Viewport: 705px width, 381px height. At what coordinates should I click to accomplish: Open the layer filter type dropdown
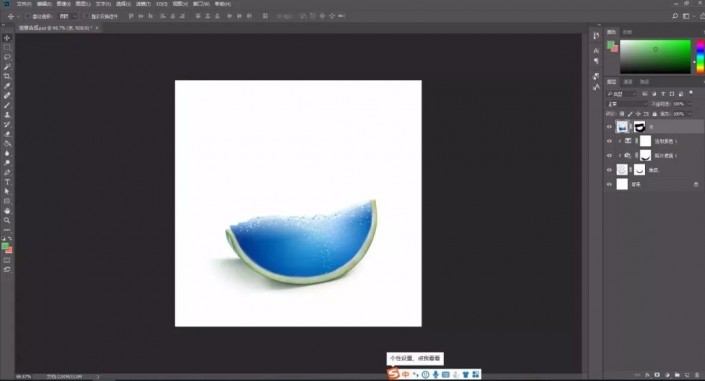622,94
